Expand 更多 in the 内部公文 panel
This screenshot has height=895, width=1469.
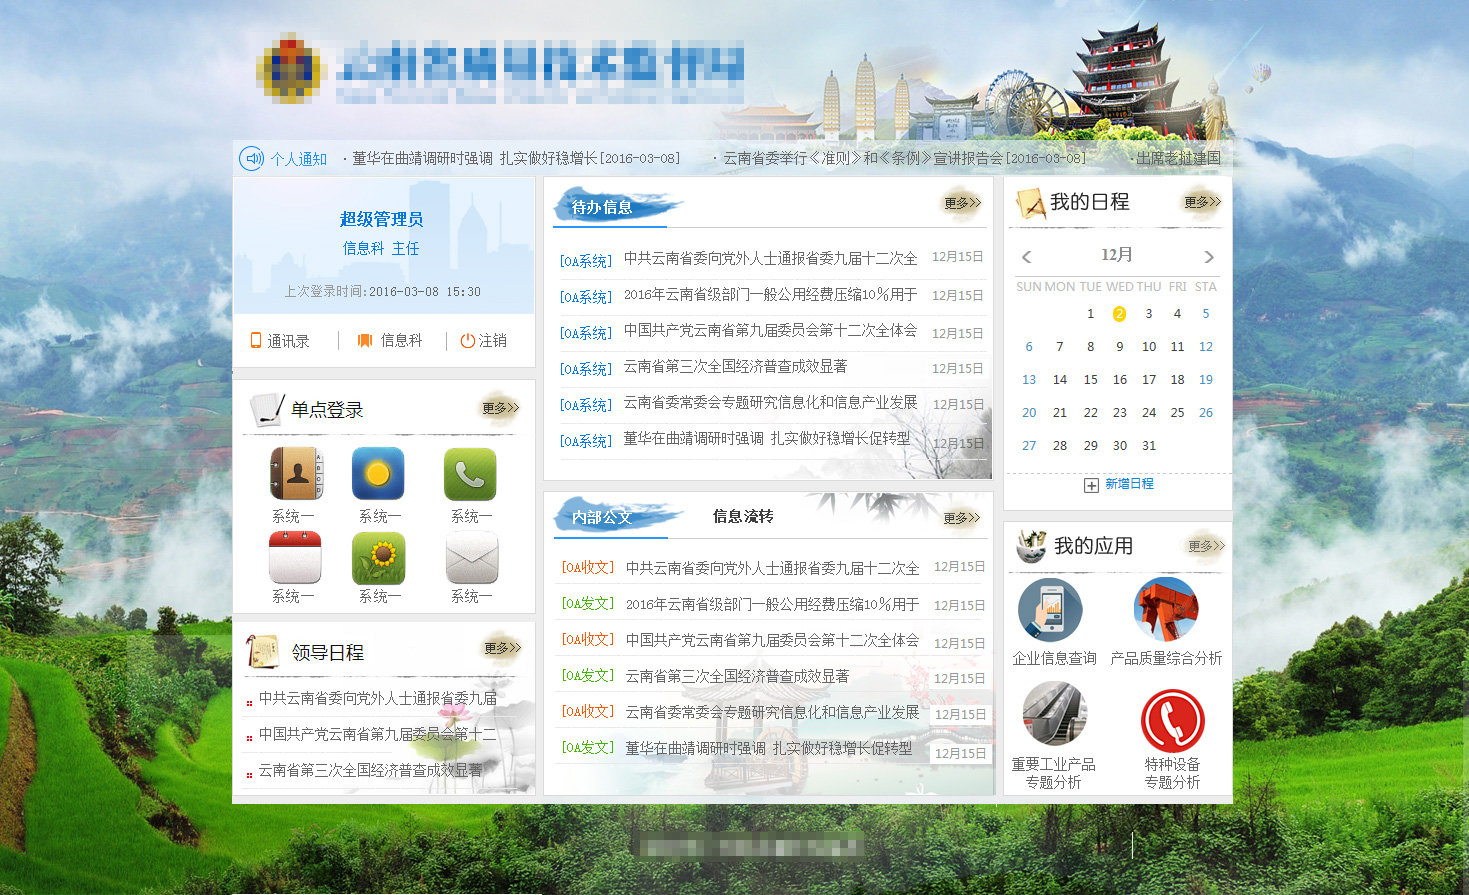(962, 518)
